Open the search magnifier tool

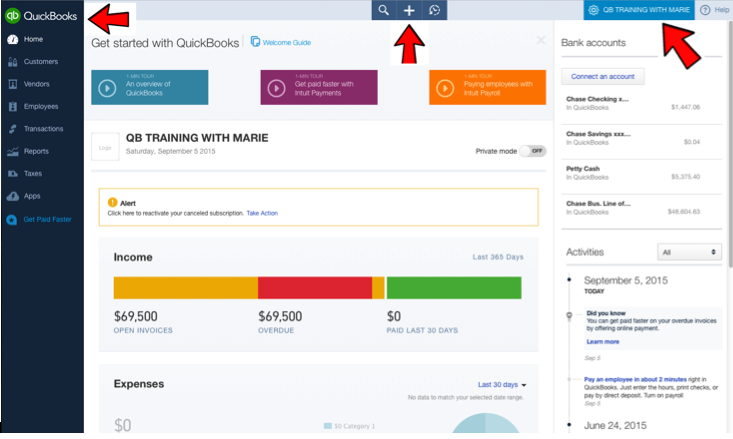pyautogui.click(x=383, y=10)
